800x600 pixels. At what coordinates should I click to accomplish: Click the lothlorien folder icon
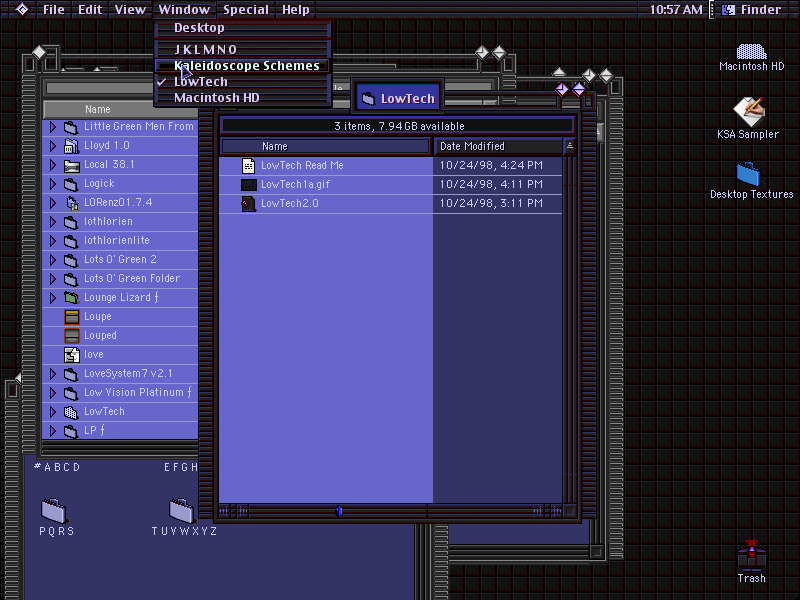click(71, 222)
